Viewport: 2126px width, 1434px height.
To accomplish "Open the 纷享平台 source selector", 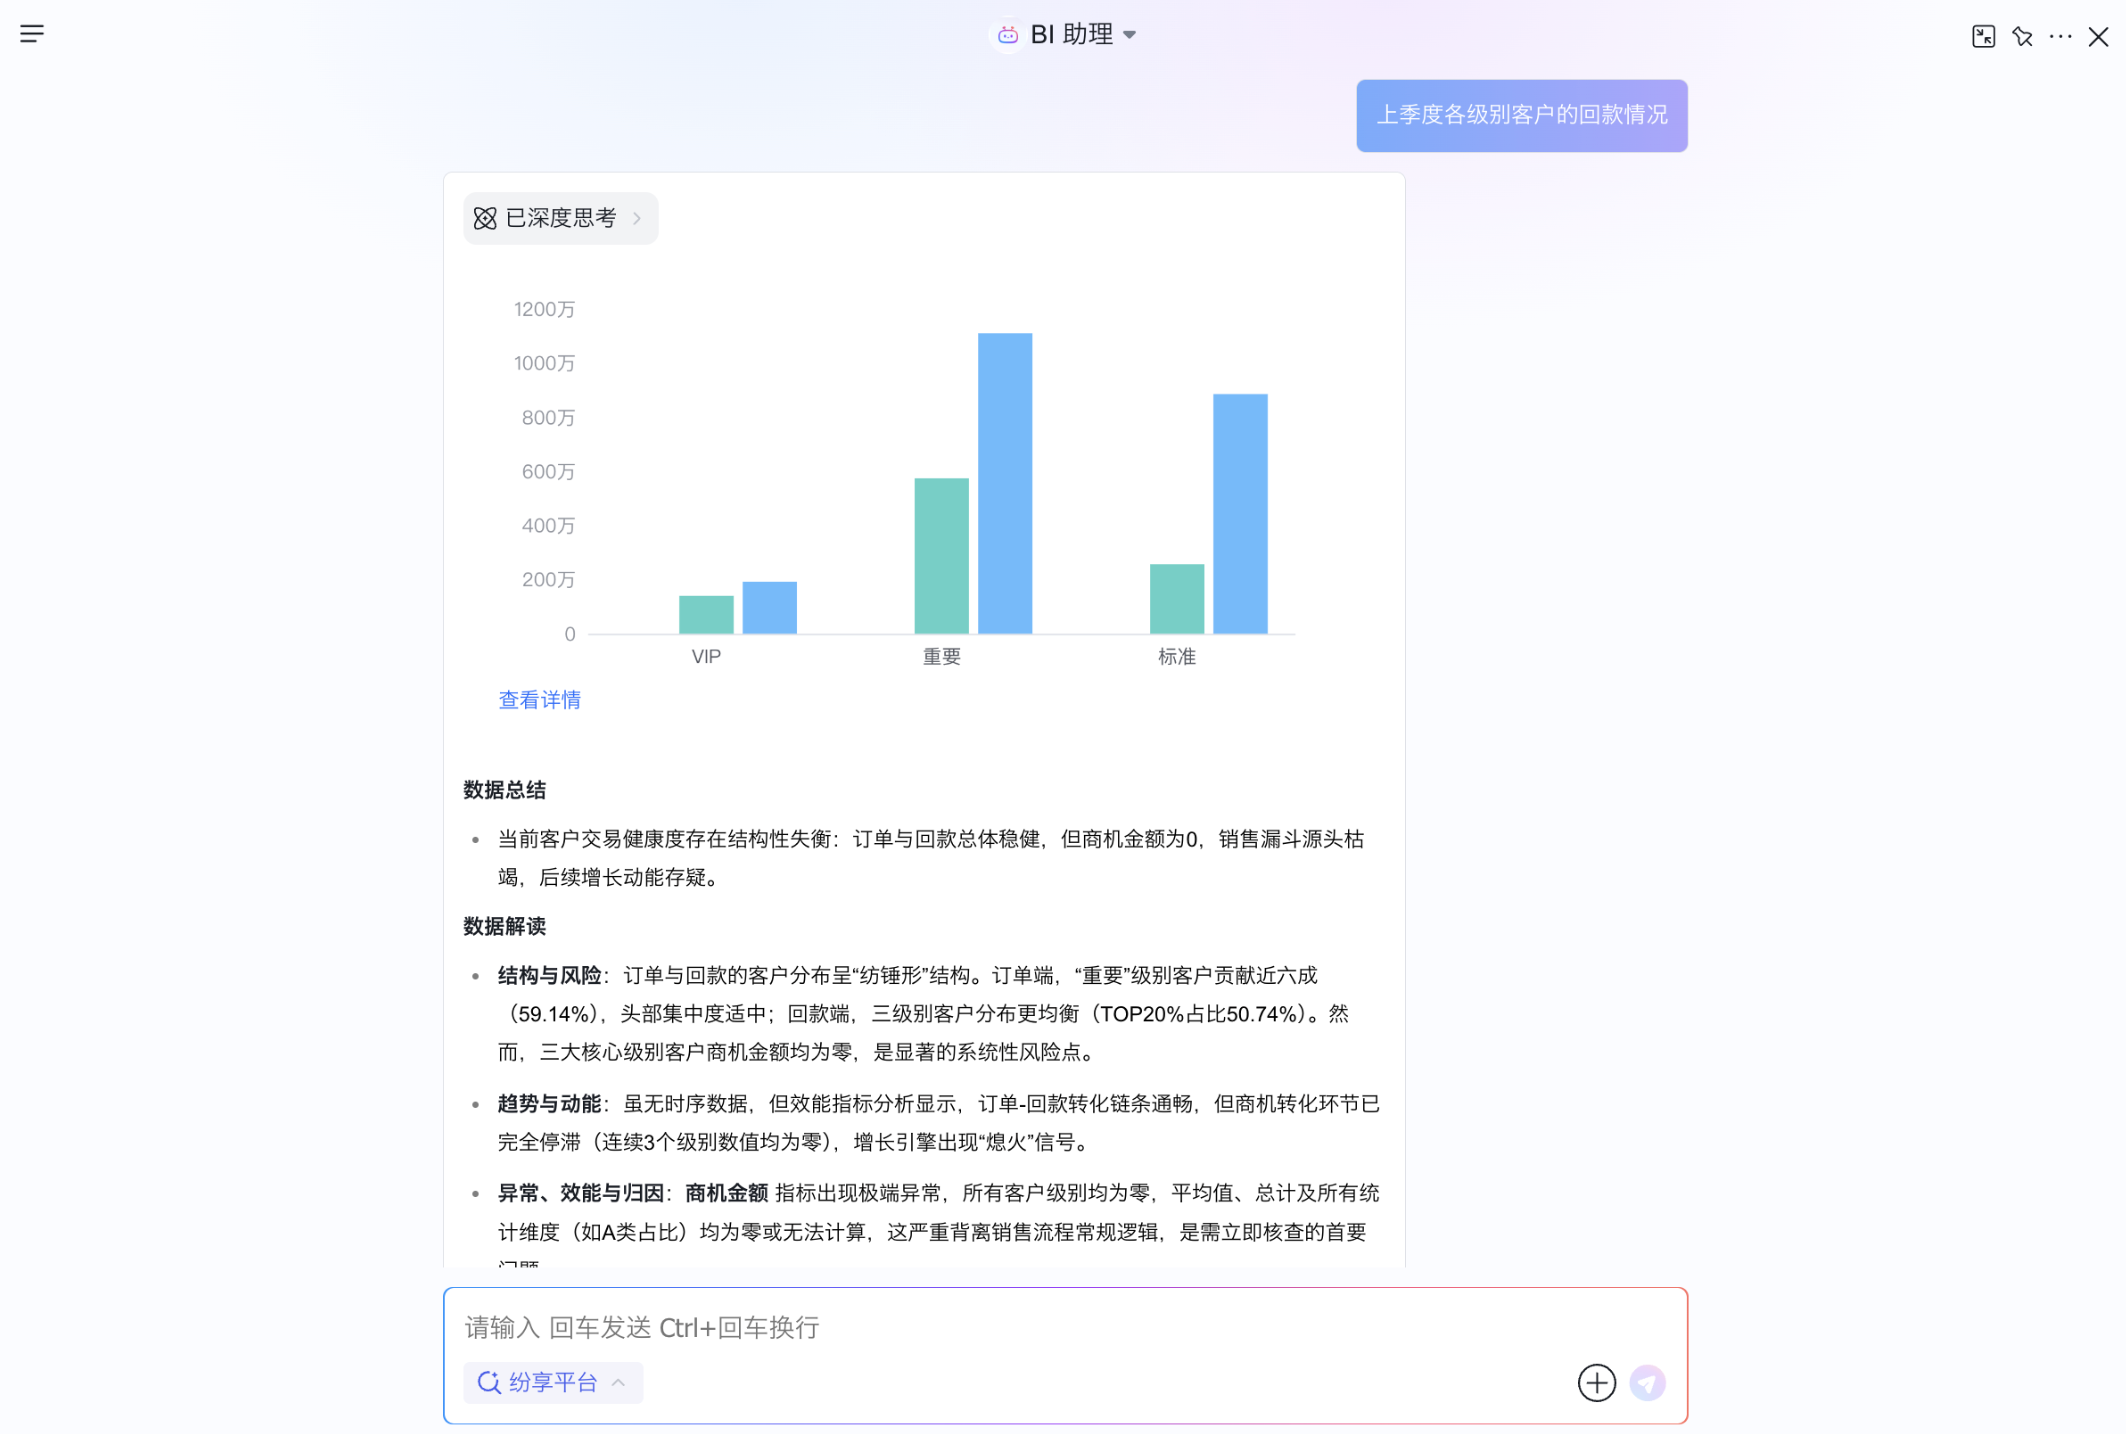I will pos(552,1382).
